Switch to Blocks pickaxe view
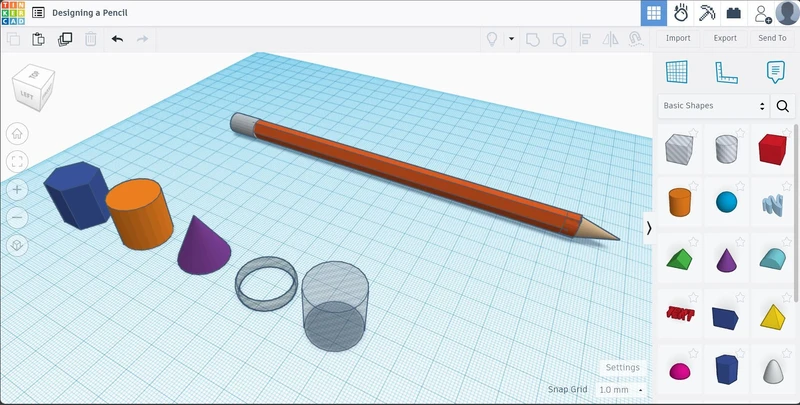The width and height of the screenshot is (800, 405). pyautogui.click(x=707, y=13)
